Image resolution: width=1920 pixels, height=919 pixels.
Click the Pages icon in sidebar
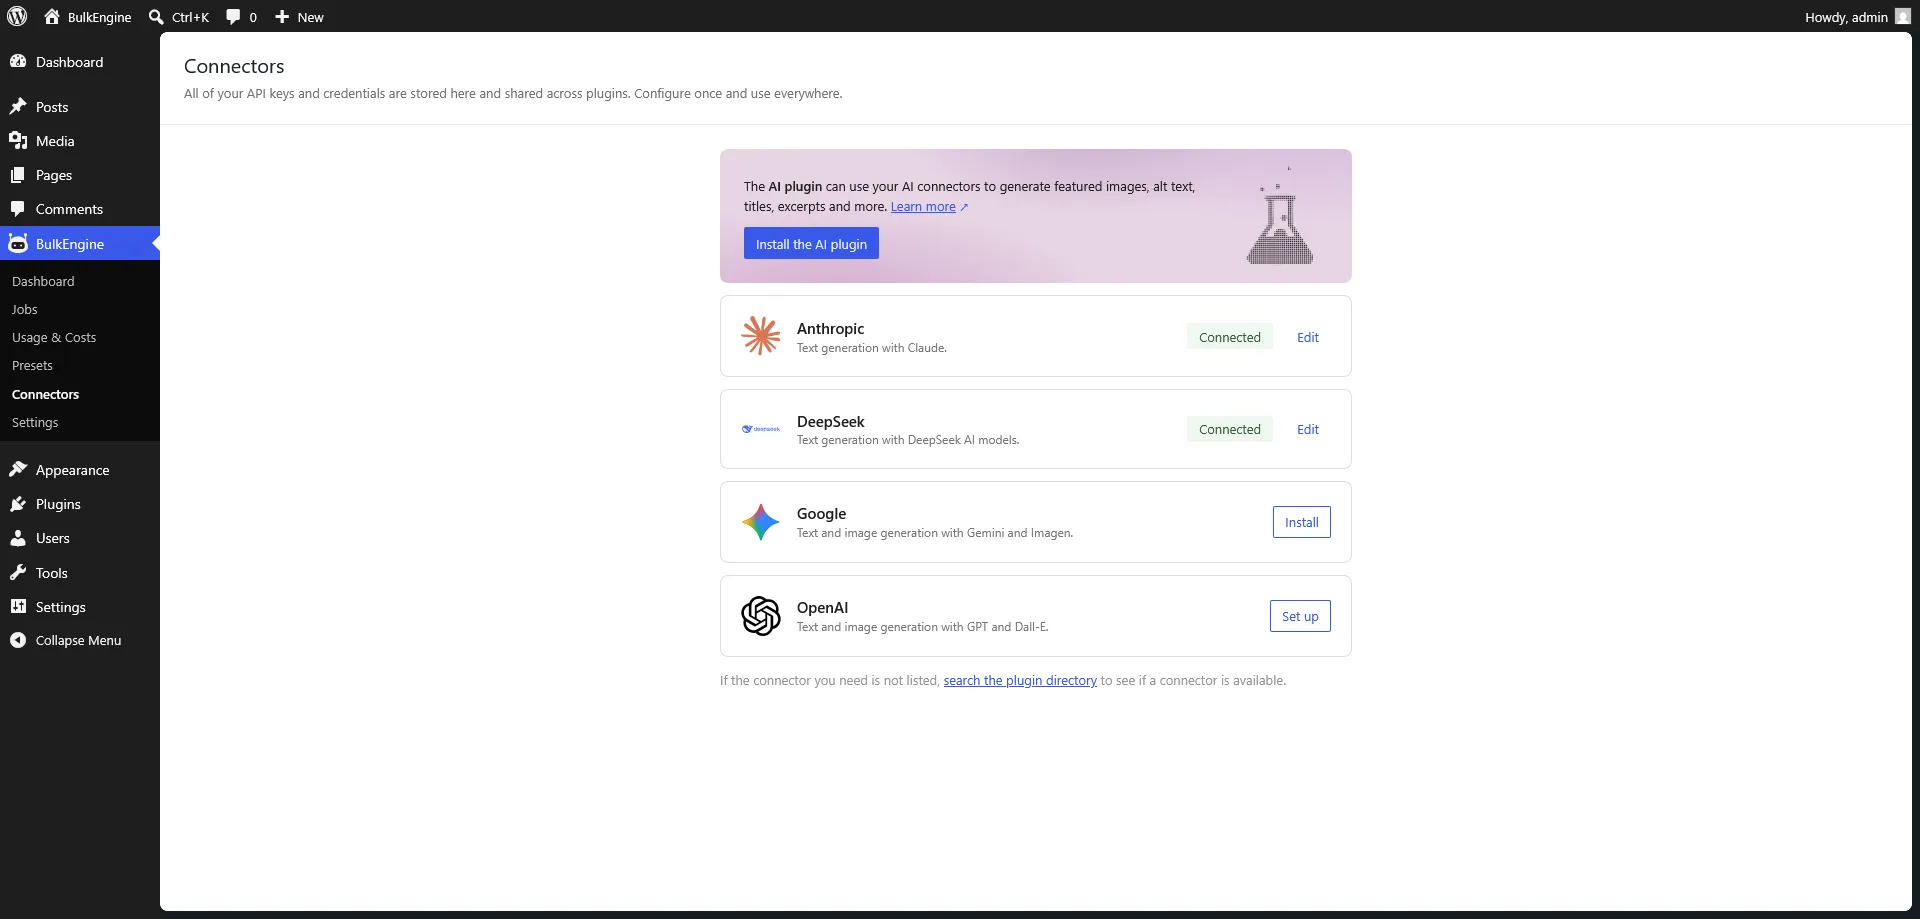click(x=18, y=174)
